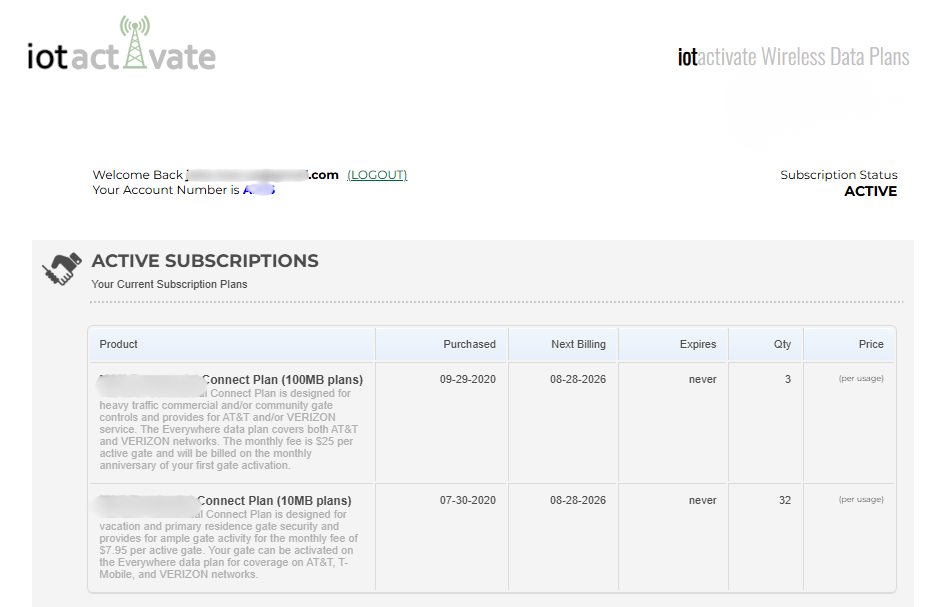This screenshot has width=944, height=607.
Task: Click quantity 32 in 10MB plan row
Action: pos(785,500)
